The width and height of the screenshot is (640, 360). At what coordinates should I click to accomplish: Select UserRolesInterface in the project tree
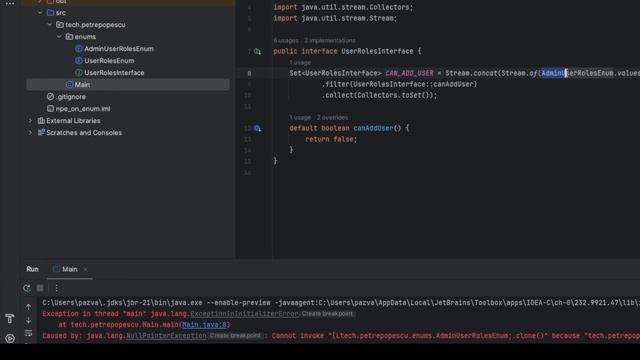point(114,73)
